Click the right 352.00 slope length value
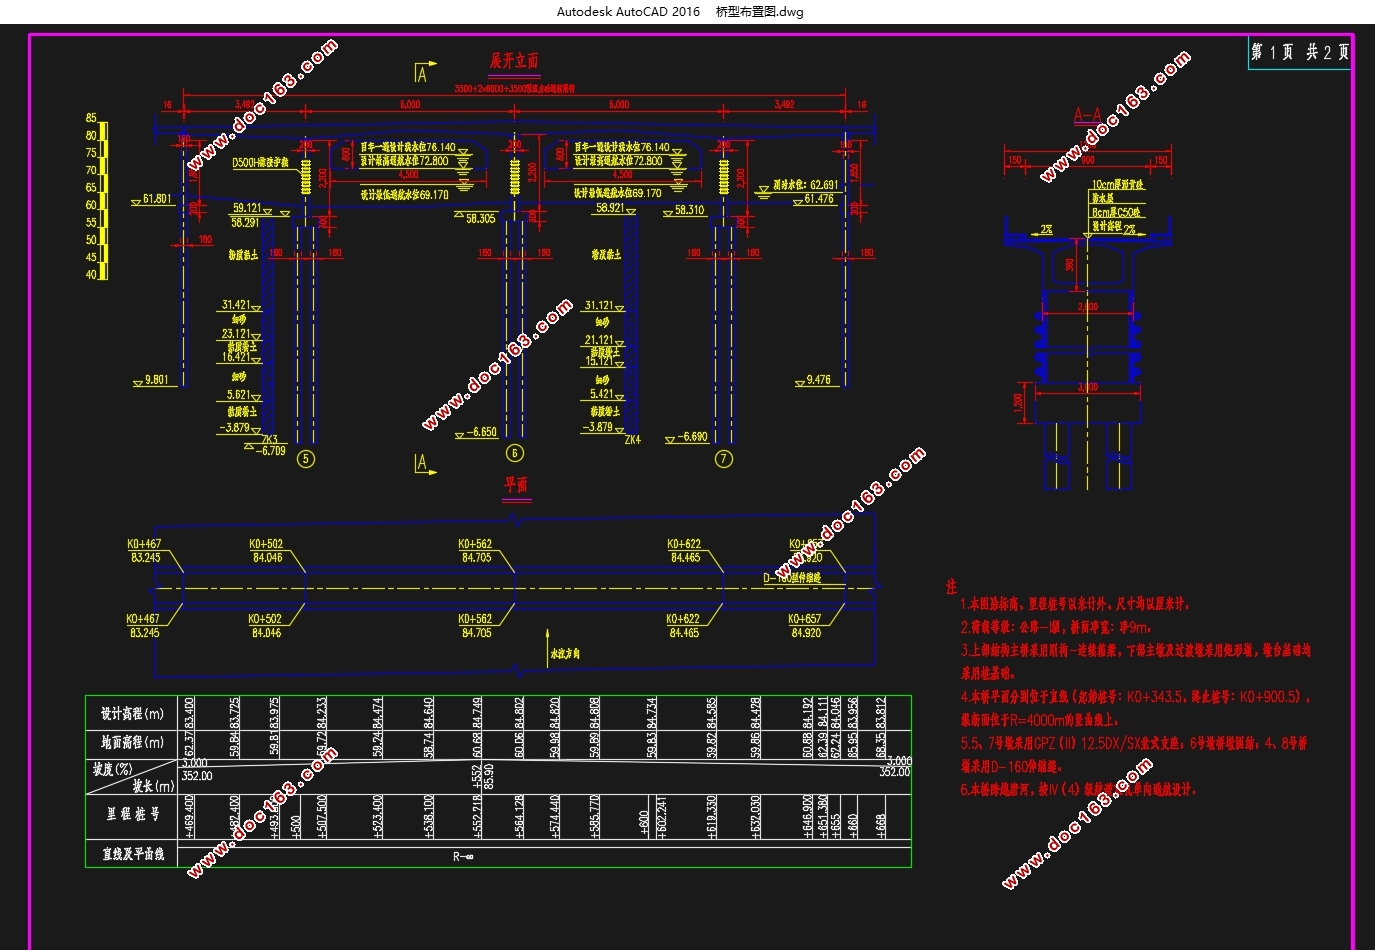1375x950 pixels. pyautogui.click(x=895, y=772)
